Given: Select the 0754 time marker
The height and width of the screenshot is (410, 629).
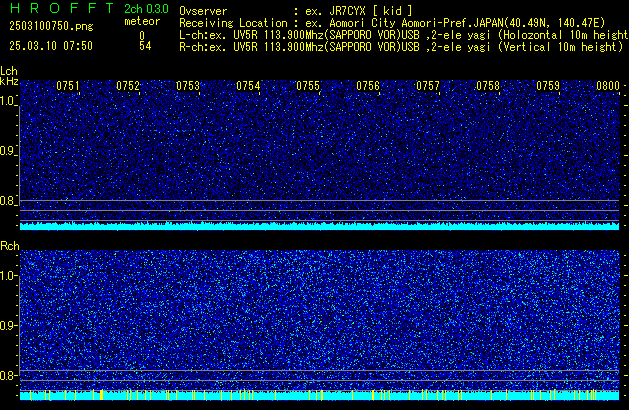Looking at the screenshot, I should (248, 86).
